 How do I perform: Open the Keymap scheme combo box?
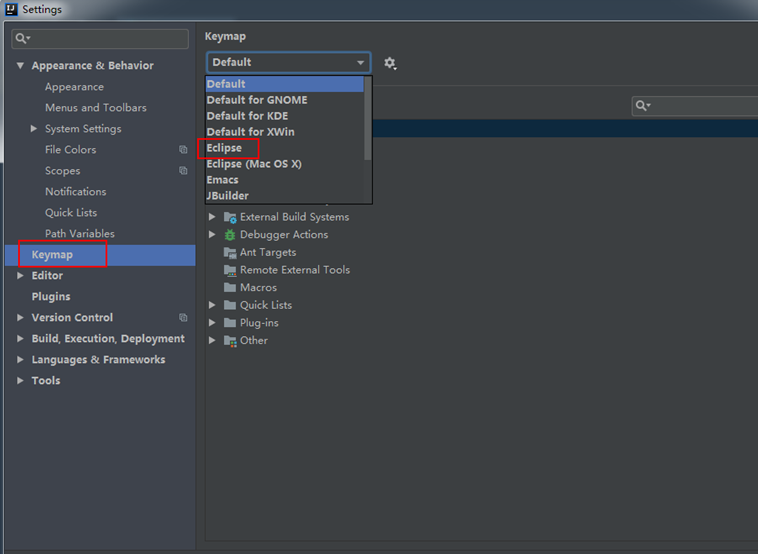[289, 62]
